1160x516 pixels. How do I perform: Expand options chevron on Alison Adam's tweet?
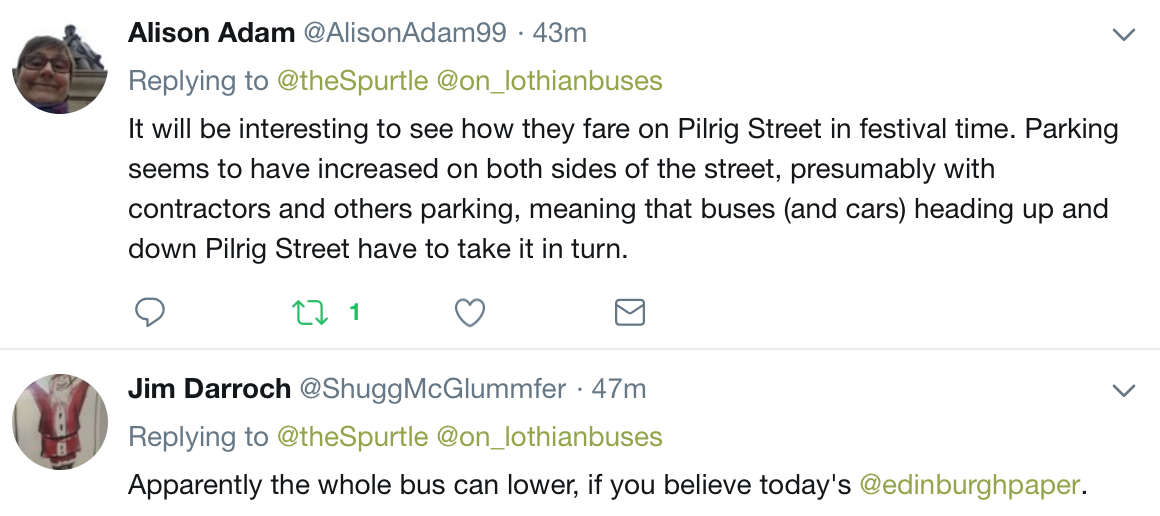coord(1124,34)
